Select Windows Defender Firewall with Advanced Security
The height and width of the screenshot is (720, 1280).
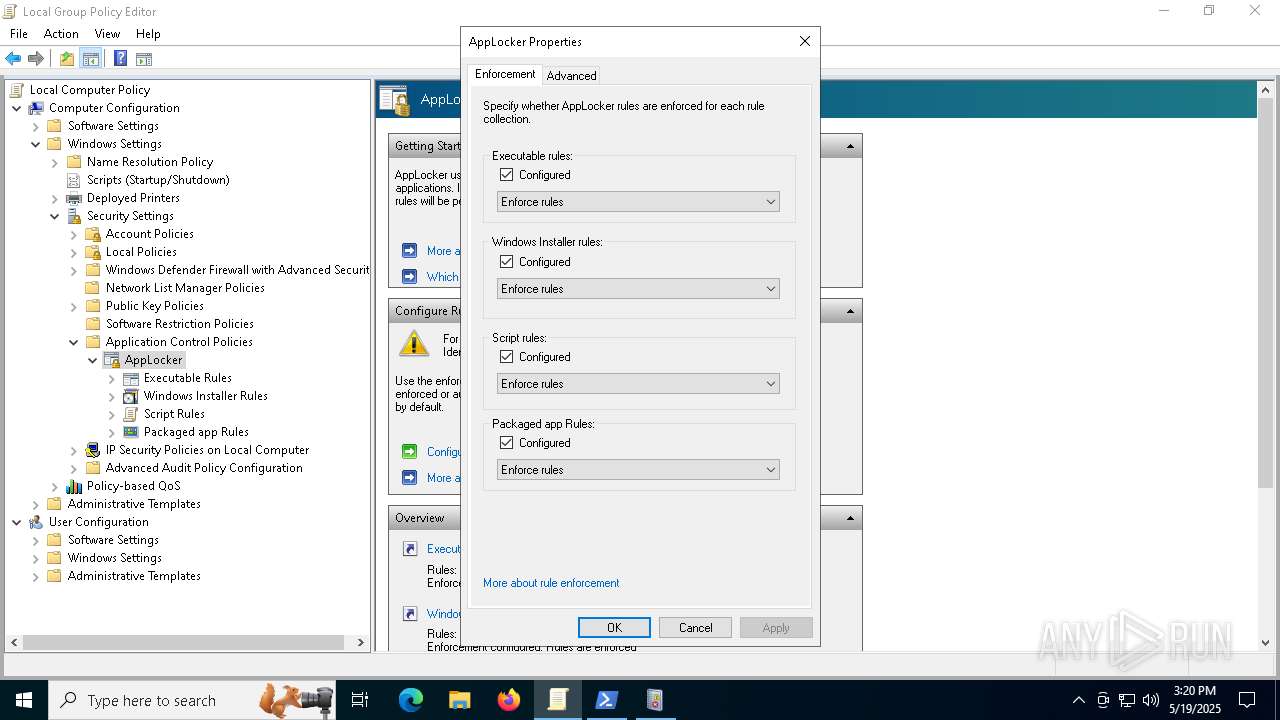click(237, 270)
